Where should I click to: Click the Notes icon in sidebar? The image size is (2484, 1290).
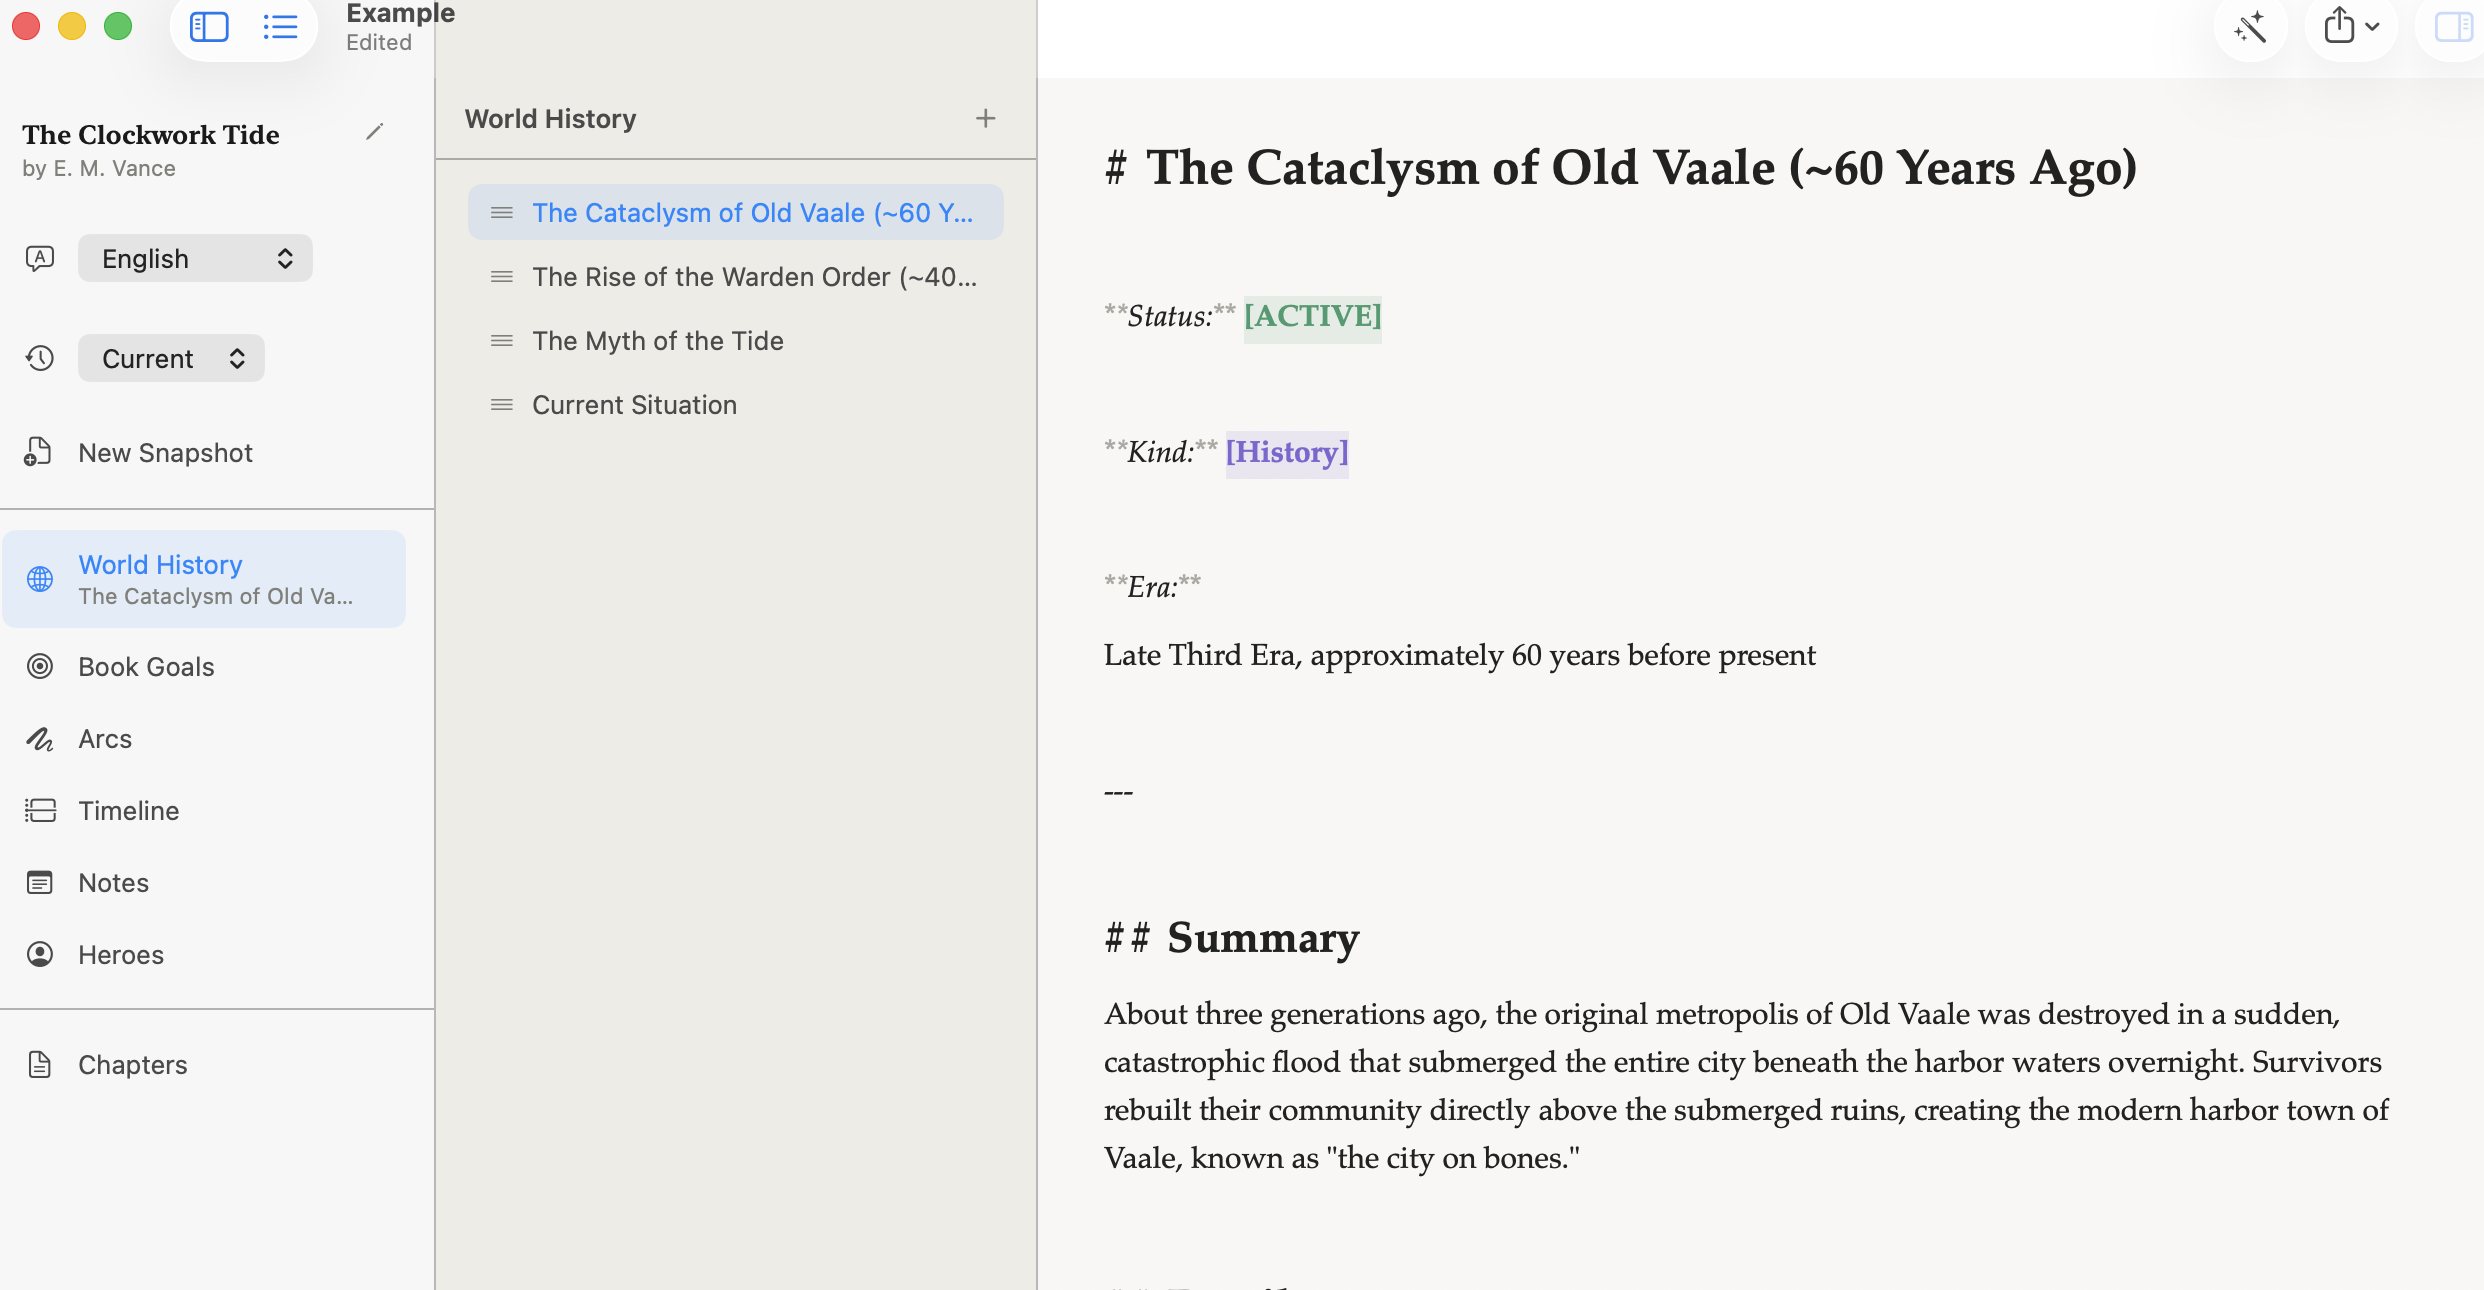[x=40, y=882]
